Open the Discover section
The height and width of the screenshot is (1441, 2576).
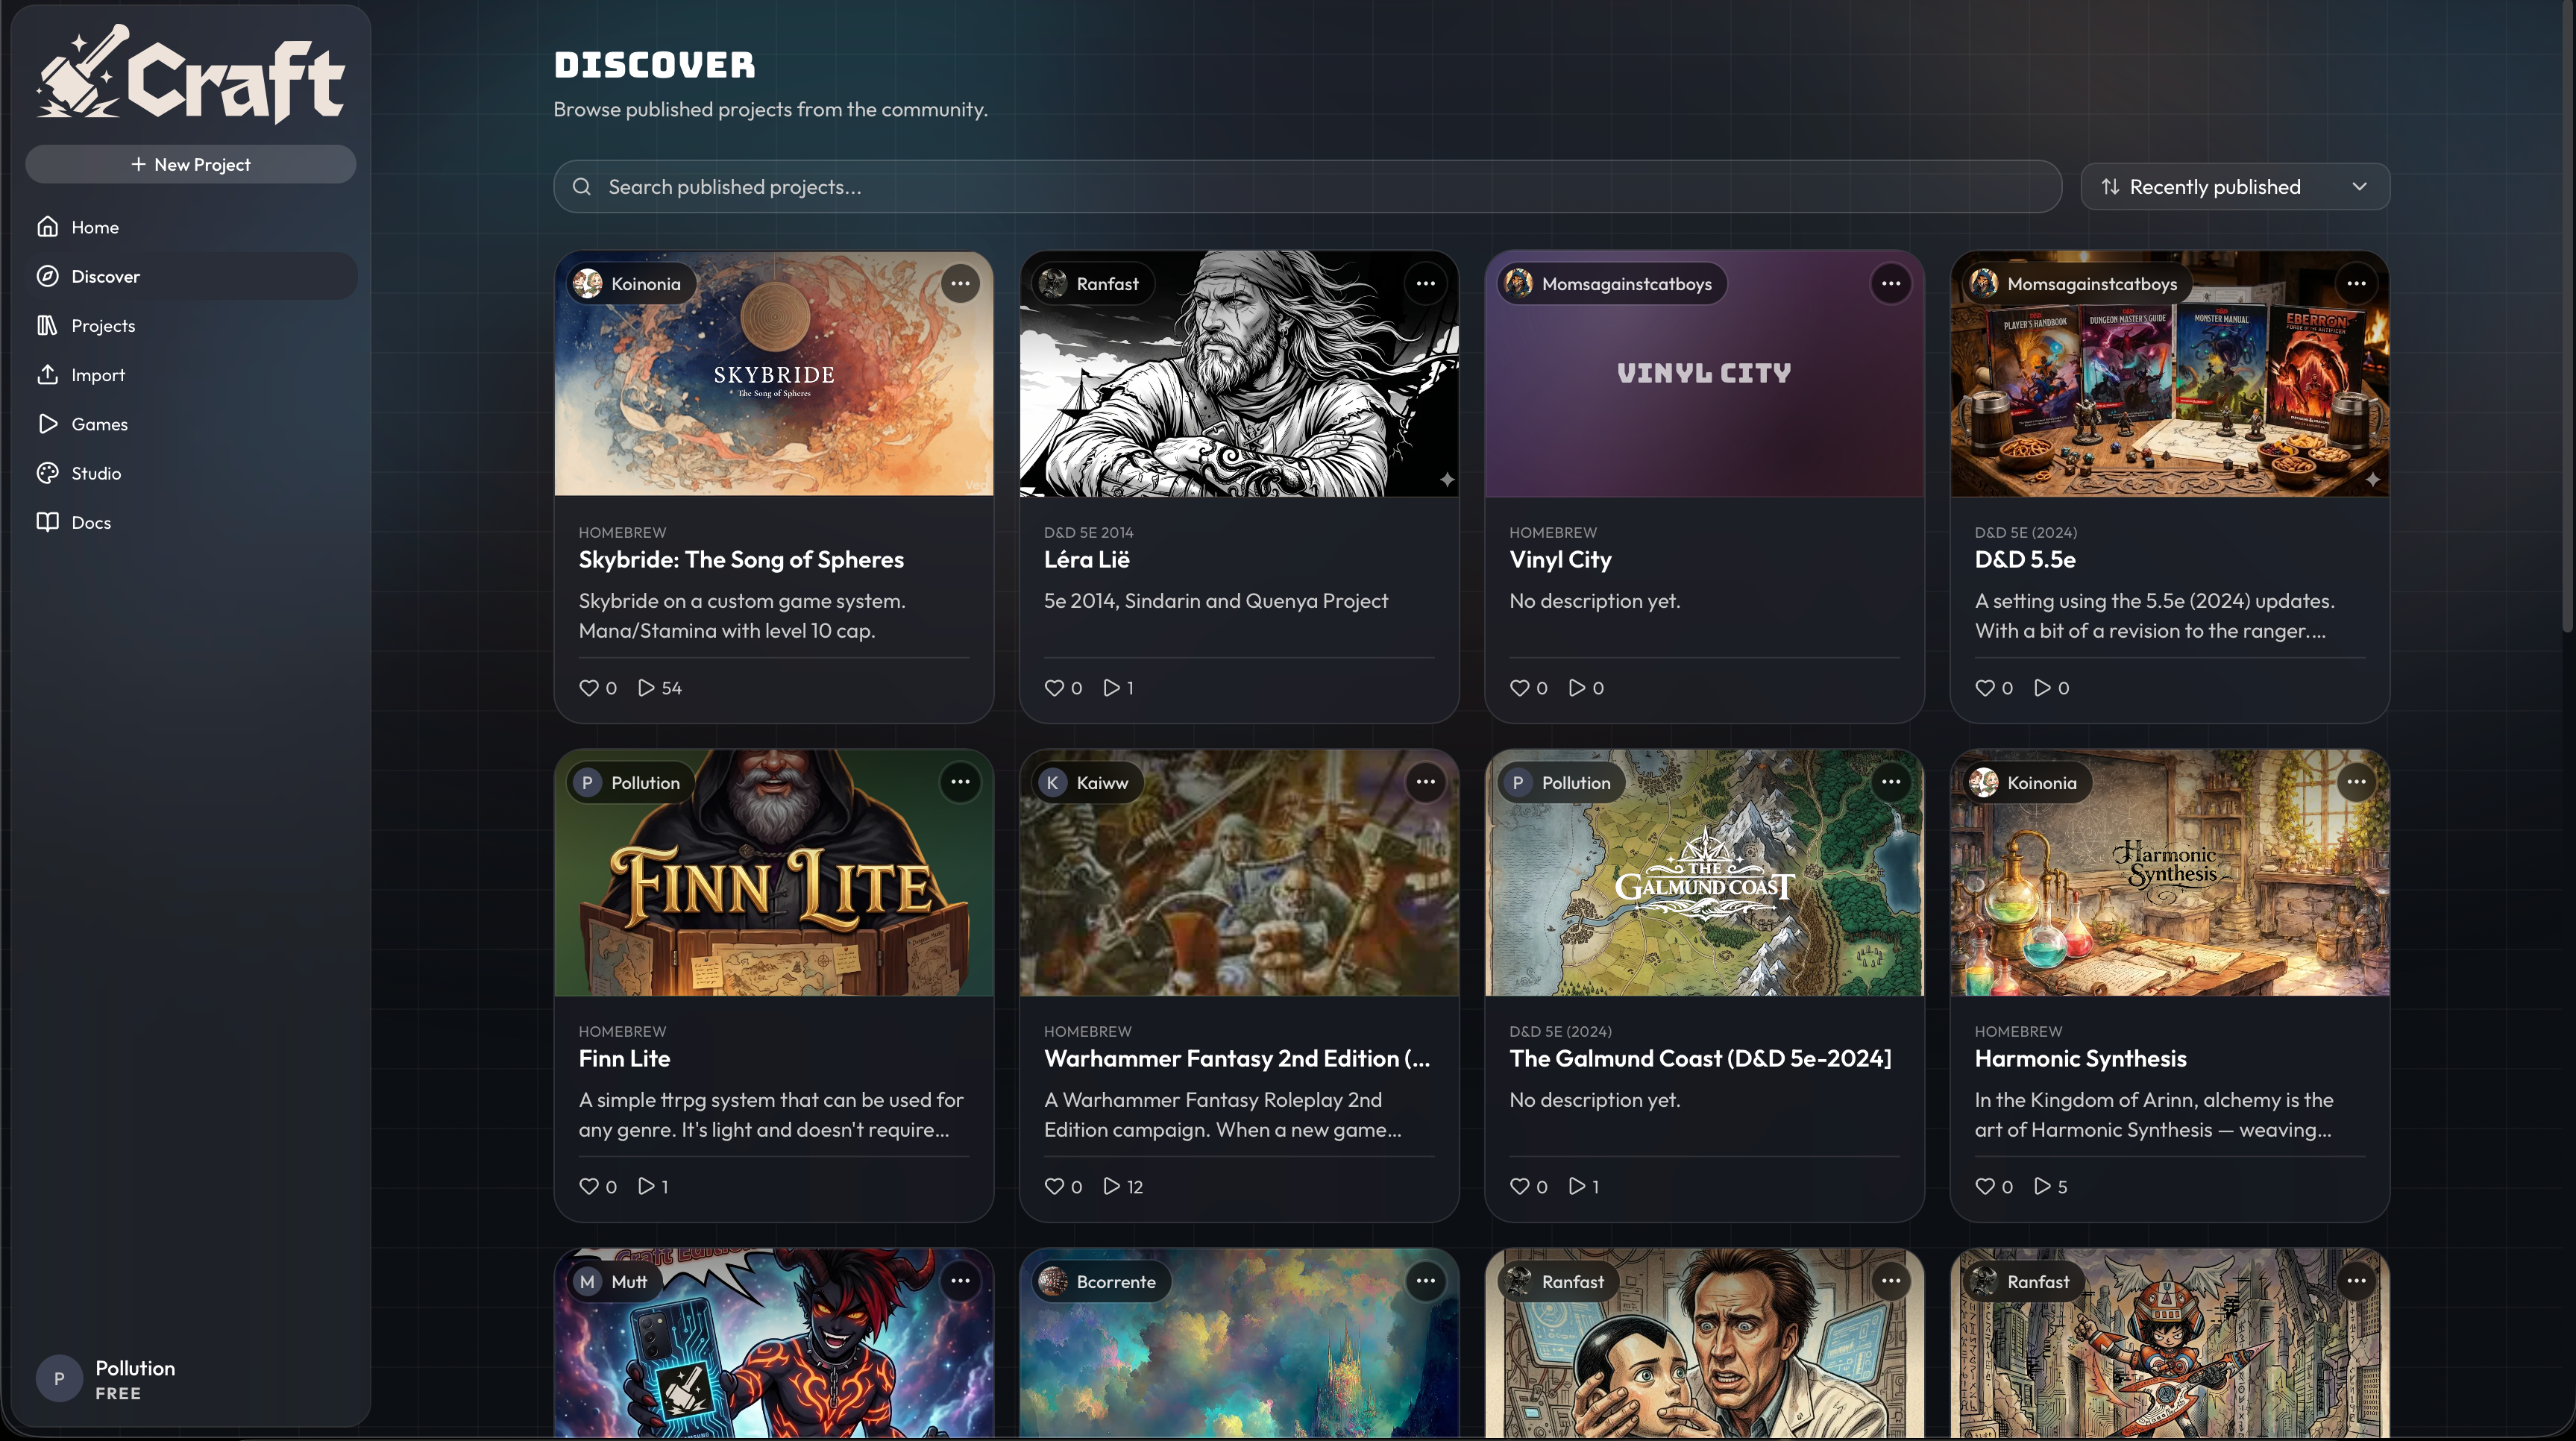click(190, 276)
